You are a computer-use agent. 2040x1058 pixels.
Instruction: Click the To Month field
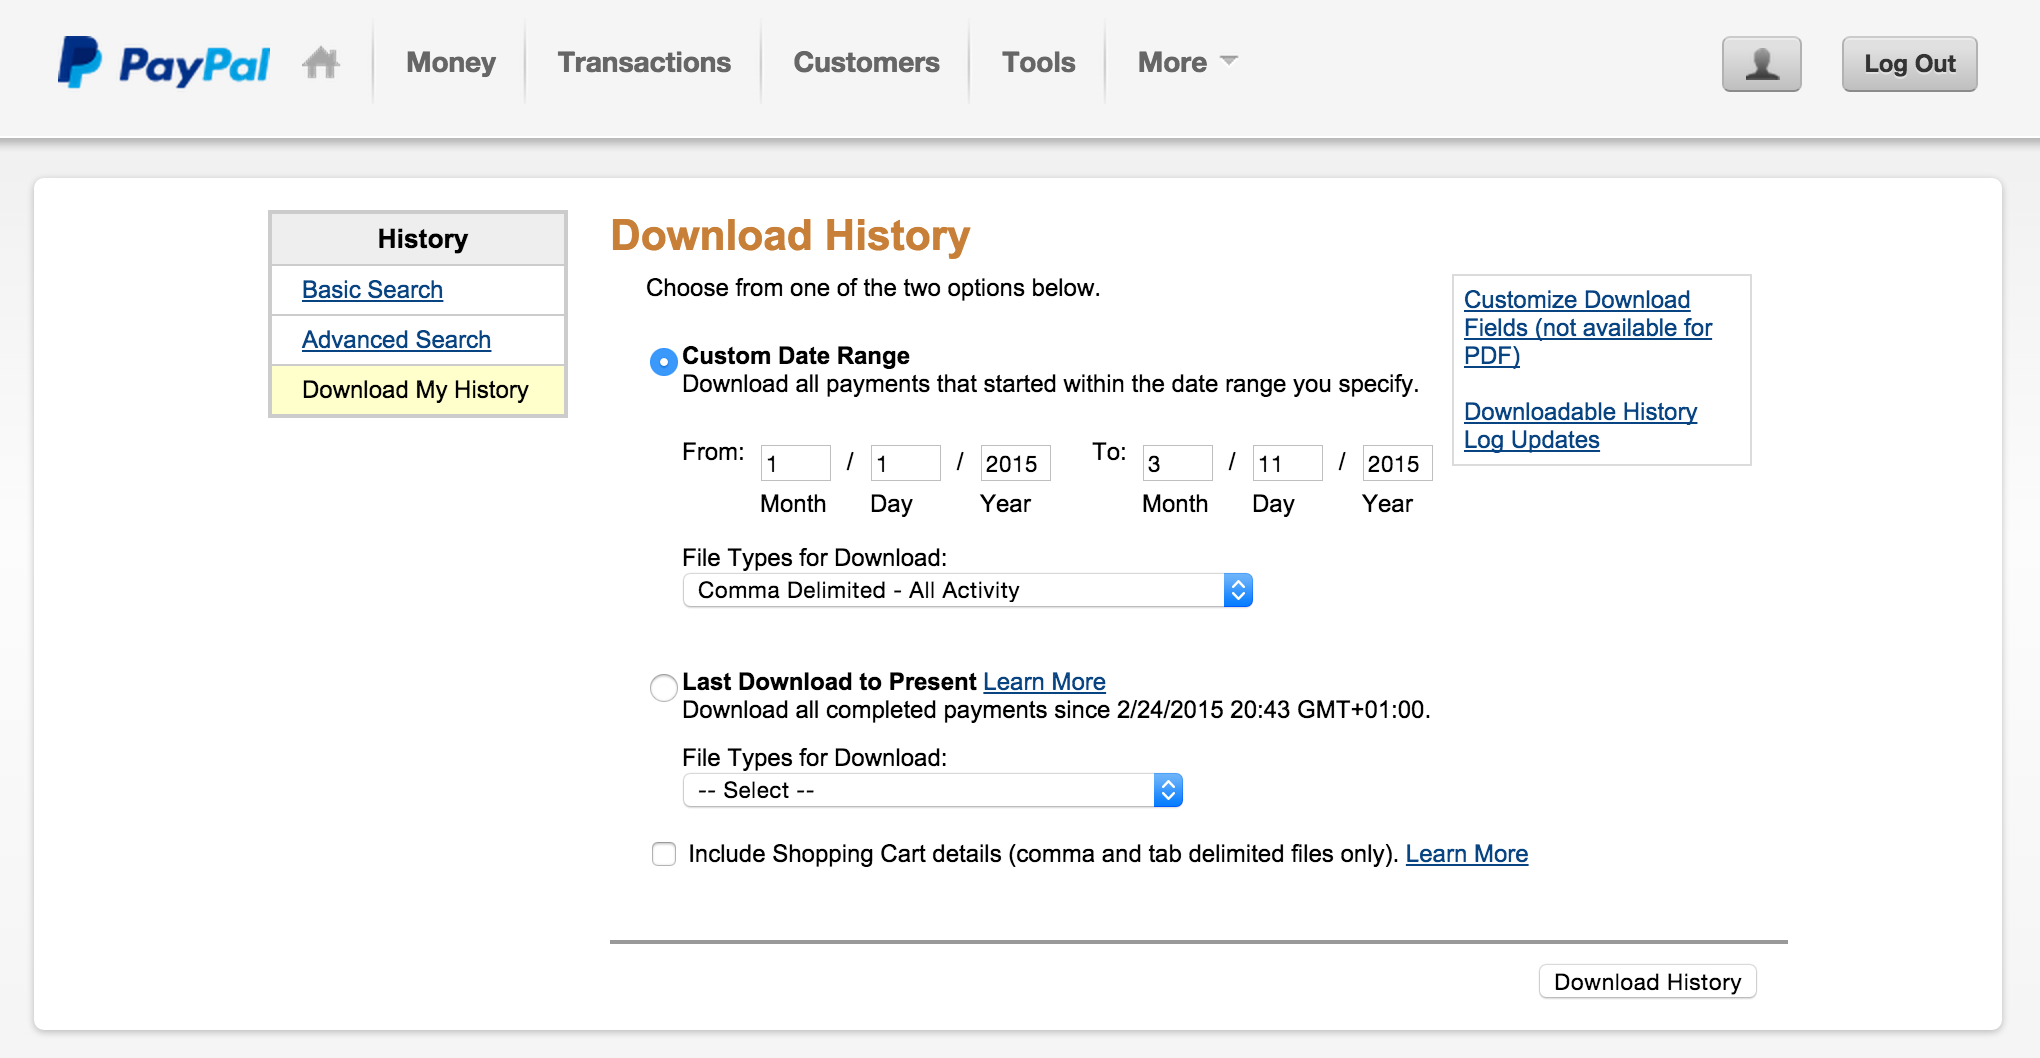point(1178,463)
